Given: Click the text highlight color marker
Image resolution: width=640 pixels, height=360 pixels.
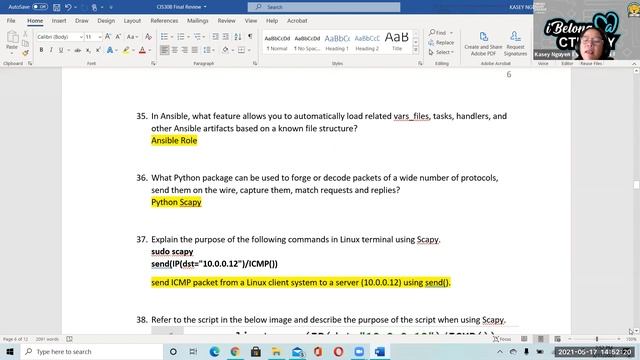Looking at the screenshot, I should point(126,50).
